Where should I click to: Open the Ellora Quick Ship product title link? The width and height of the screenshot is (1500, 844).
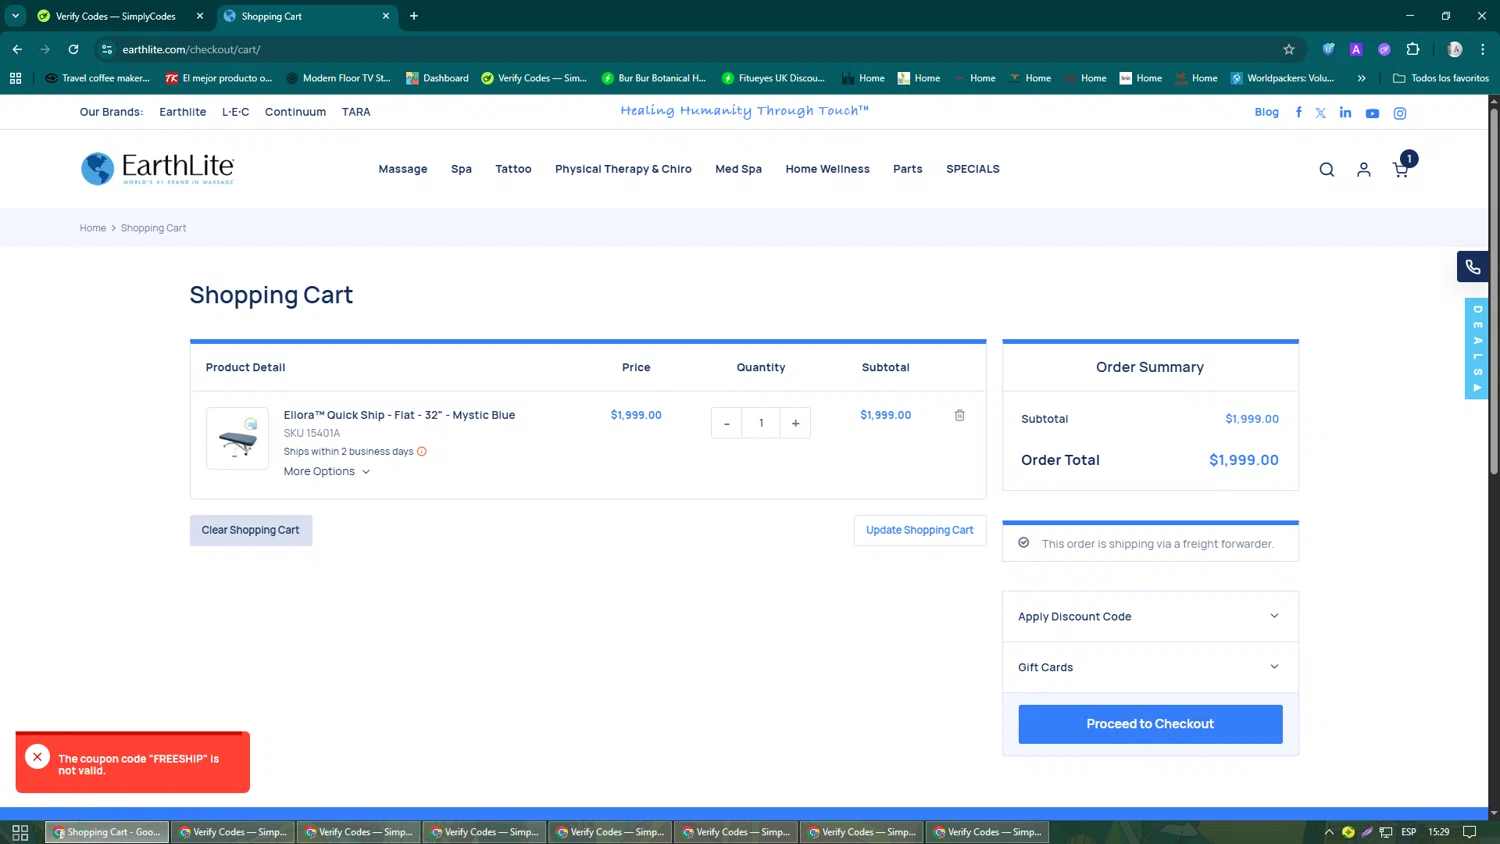pyautogui.click(x=399, y=415)
